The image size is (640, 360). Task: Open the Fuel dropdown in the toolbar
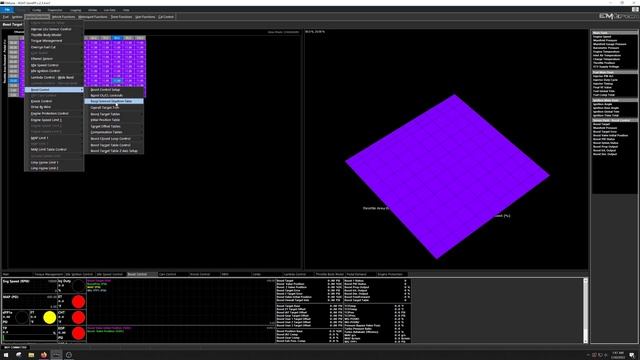coord(6,17)
